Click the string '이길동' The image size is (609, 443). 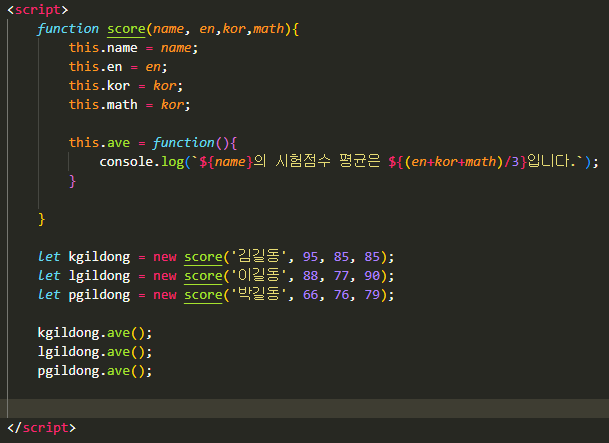coord(259,275)
